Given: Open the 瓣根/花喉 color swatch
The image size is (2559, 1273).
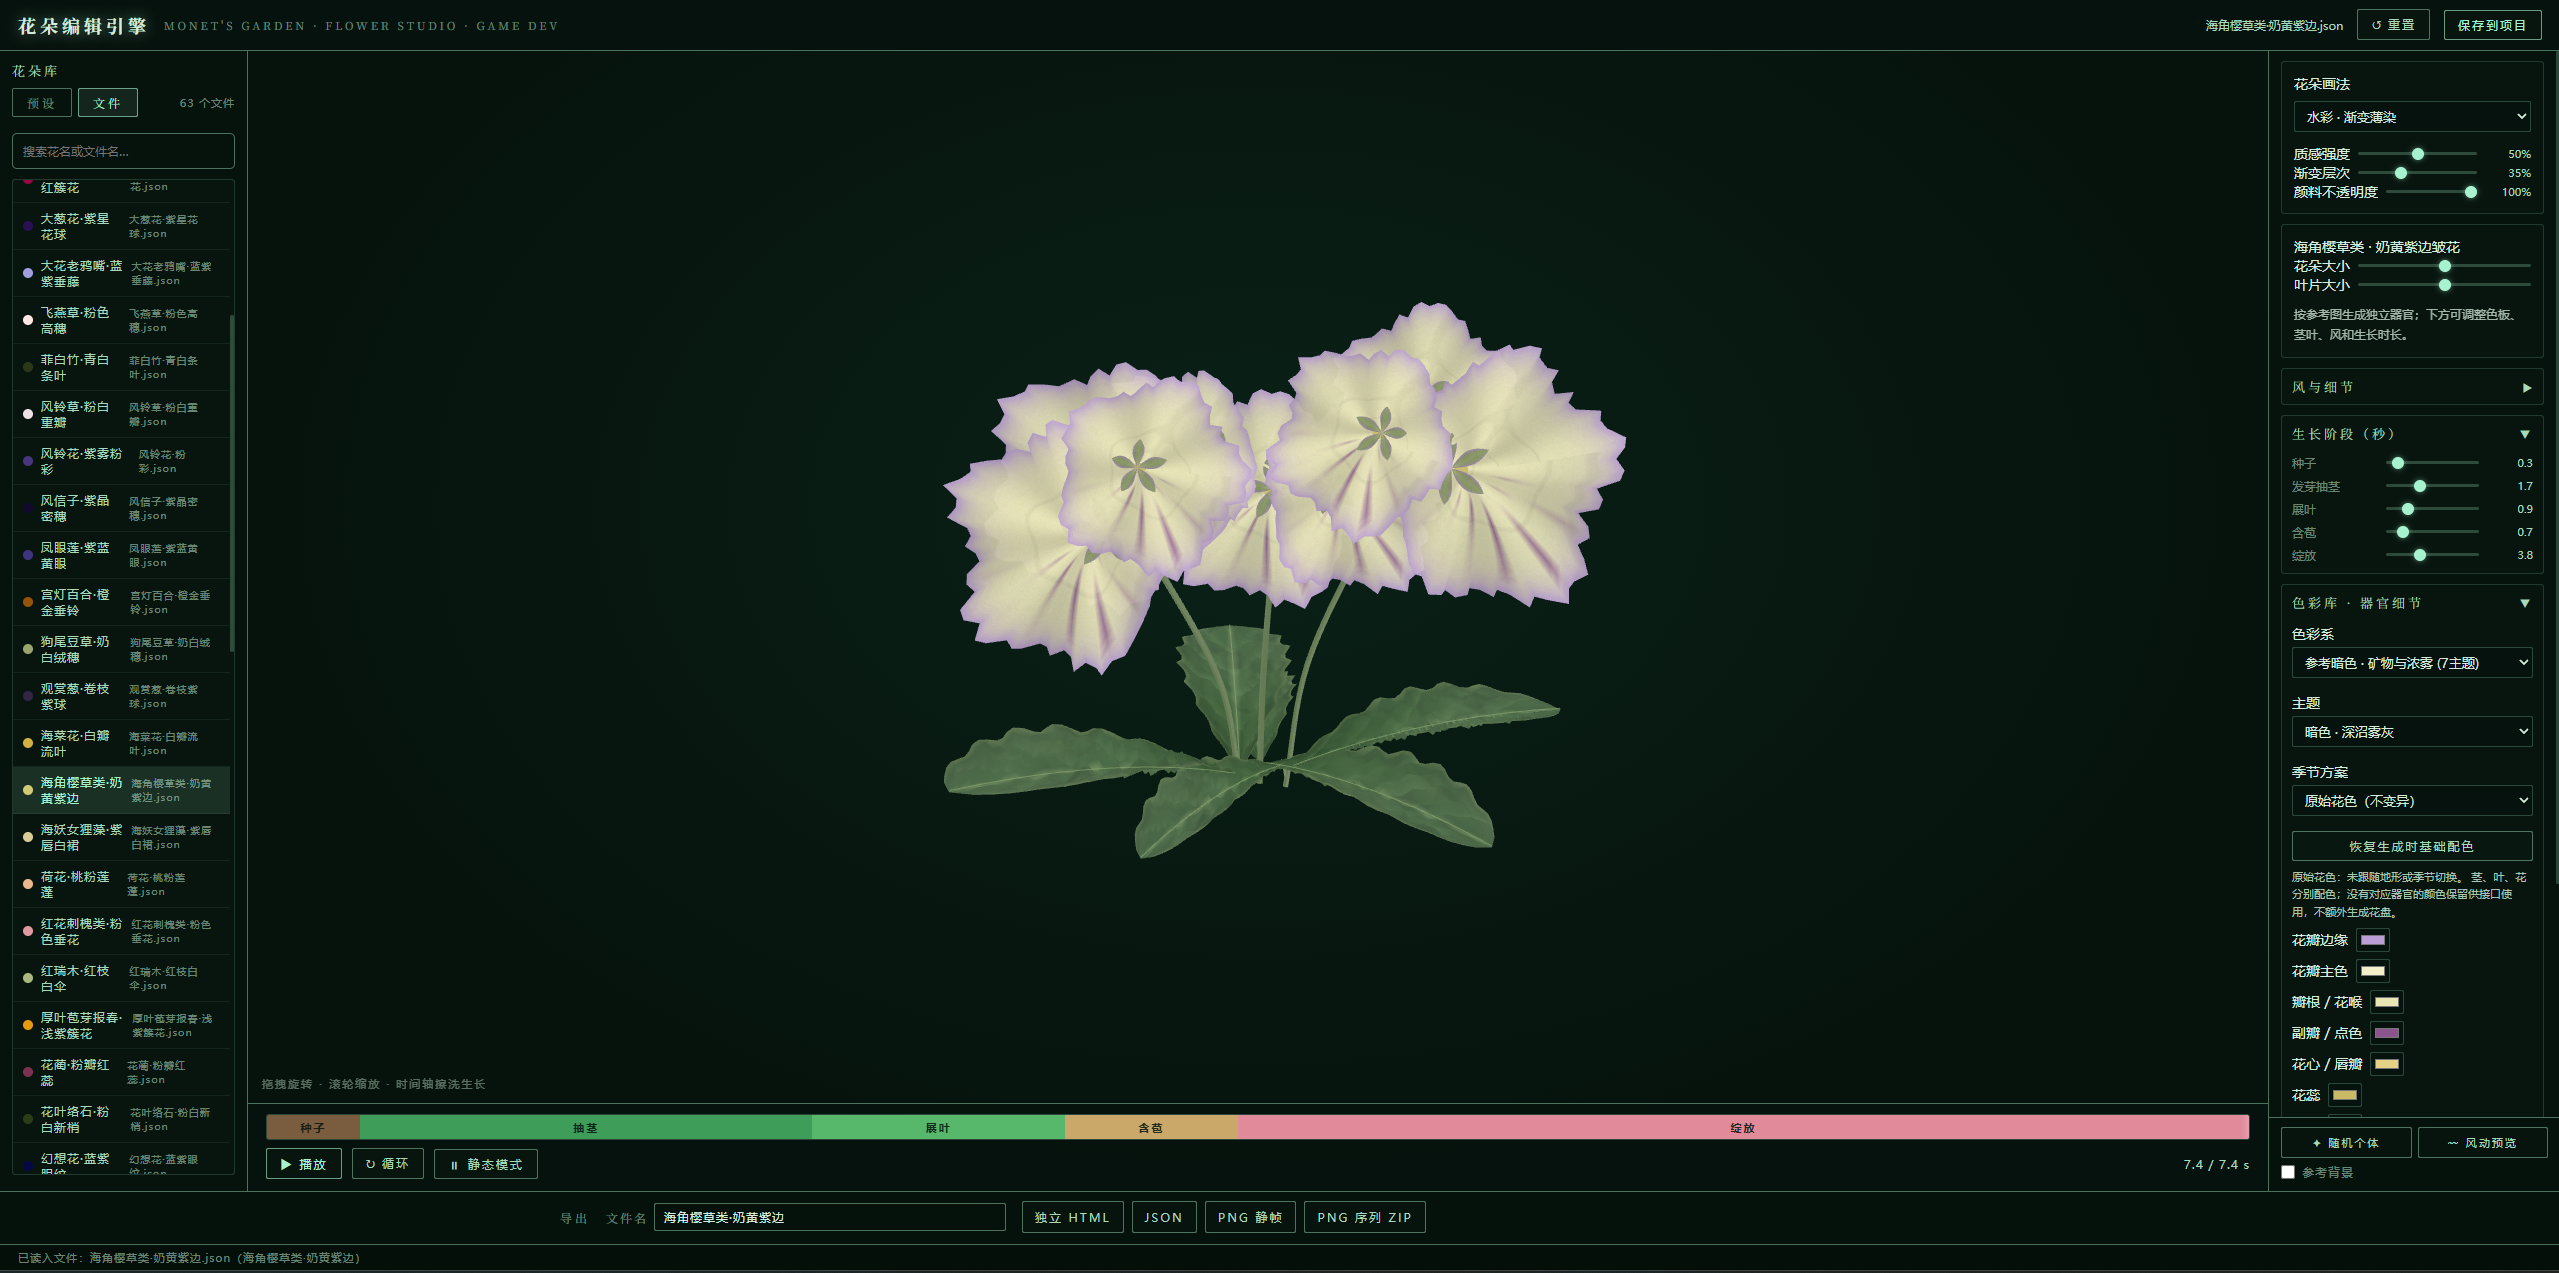Looking at the screenshot, I should pos(2386,1002).
